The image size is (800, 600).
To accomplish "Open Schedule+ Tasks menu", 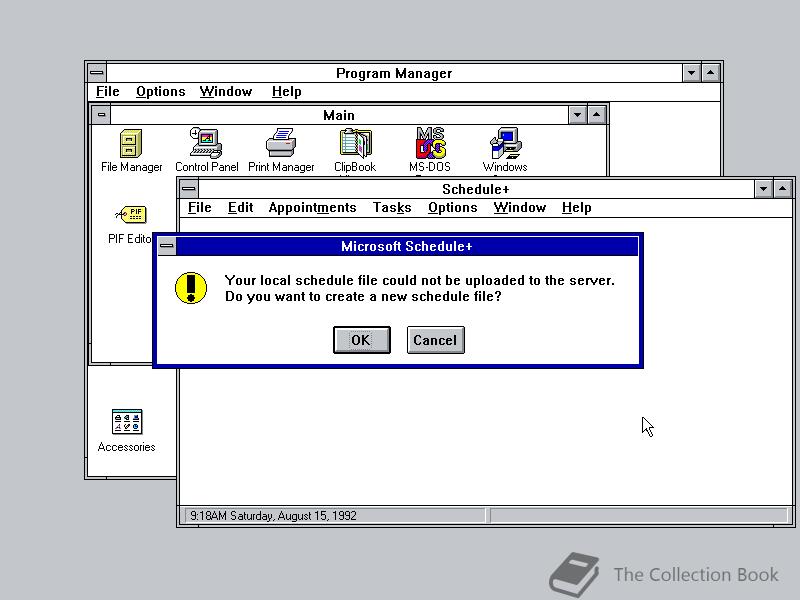I will 392,208.
